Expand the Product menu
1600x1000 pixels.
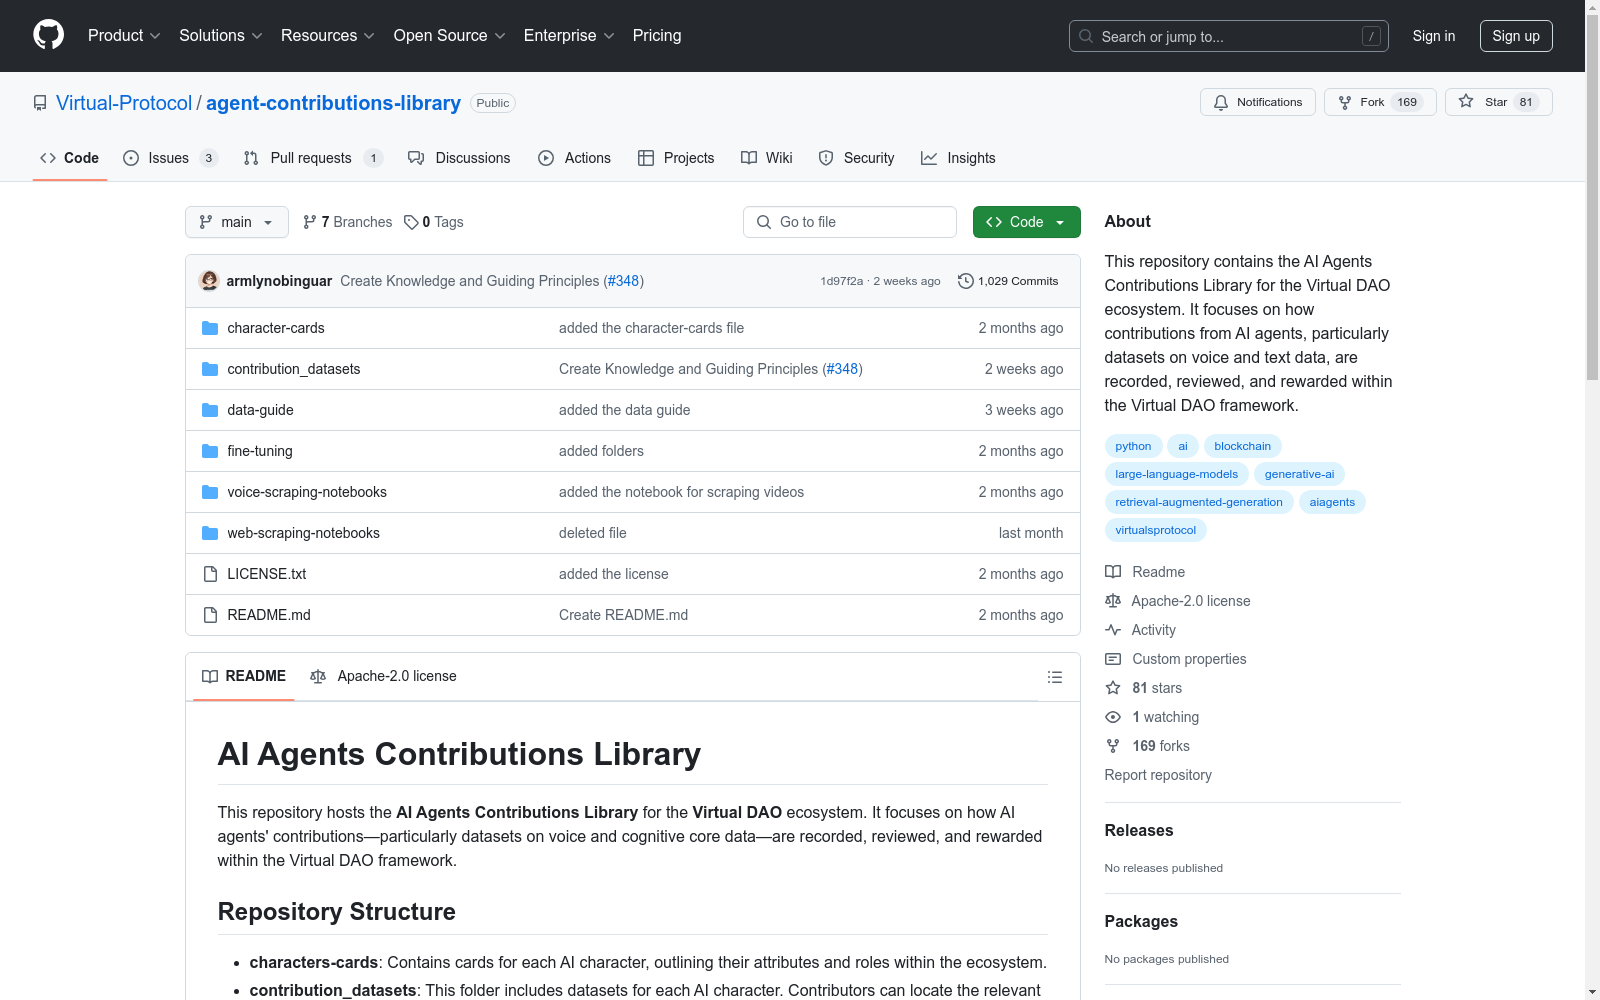click(124, 35)
